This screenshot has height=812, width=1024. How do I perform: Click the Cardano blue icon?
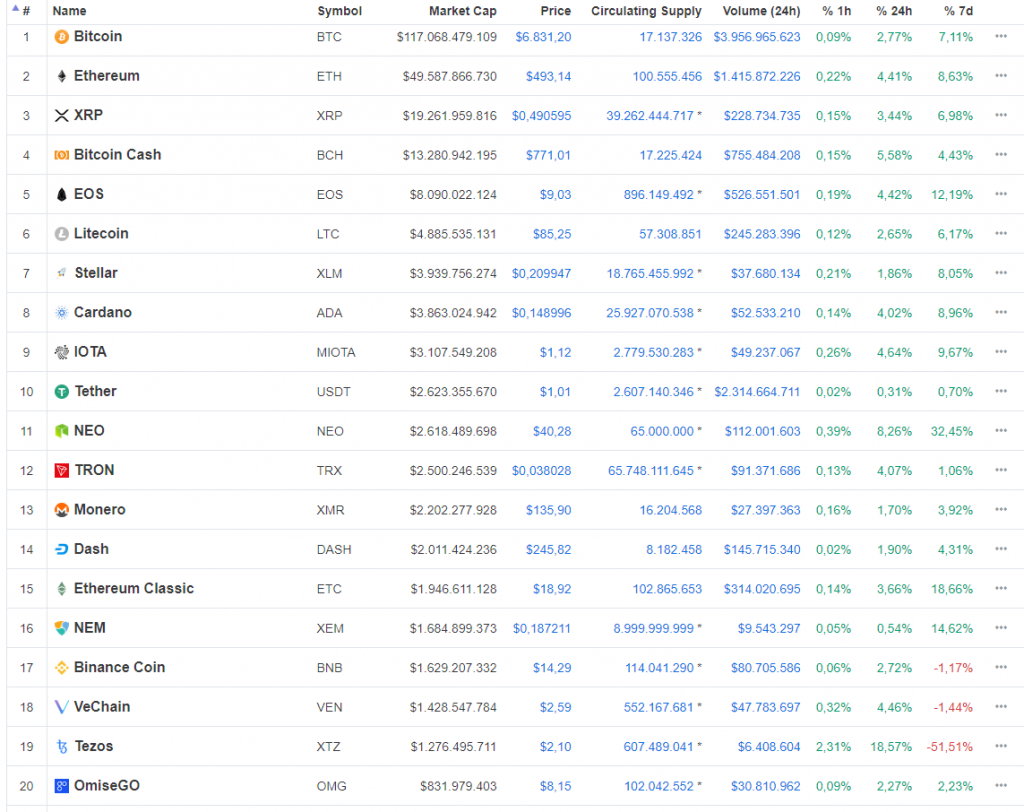click(61, 313)
